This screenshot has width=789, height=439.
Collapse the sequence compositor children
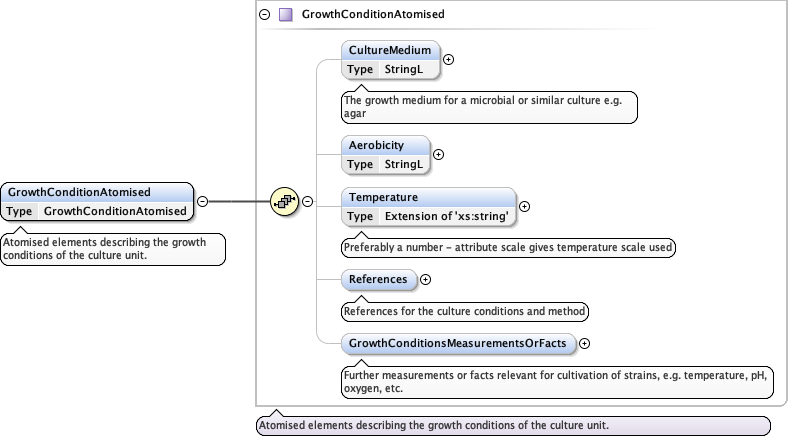coord(308,201)
